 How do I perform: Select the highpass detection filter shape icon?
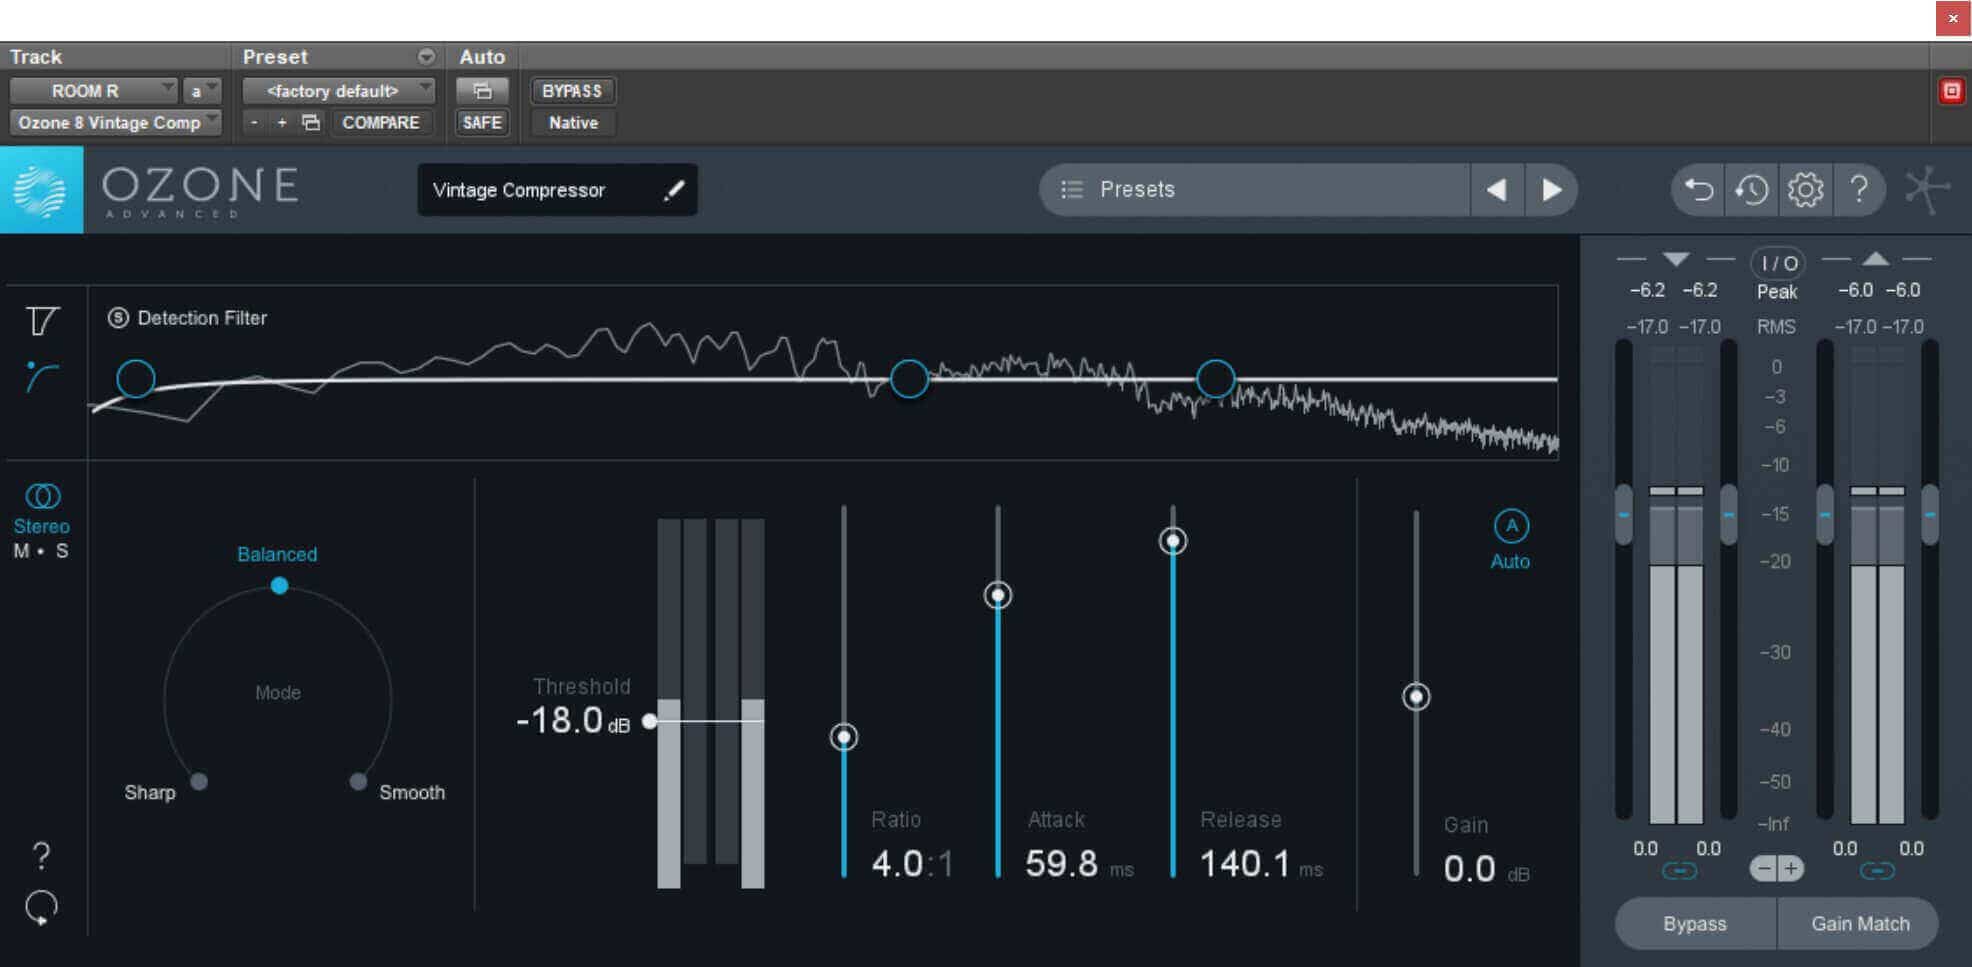point(42,321)
